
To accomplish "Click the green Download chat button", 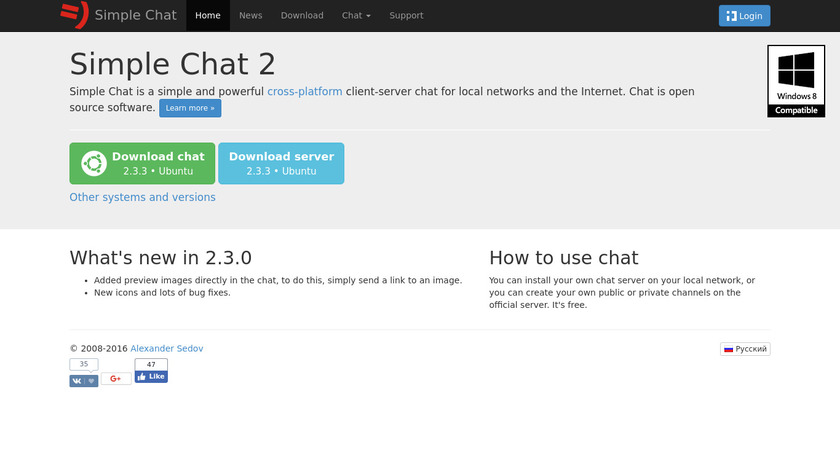I will coord(142,163).
